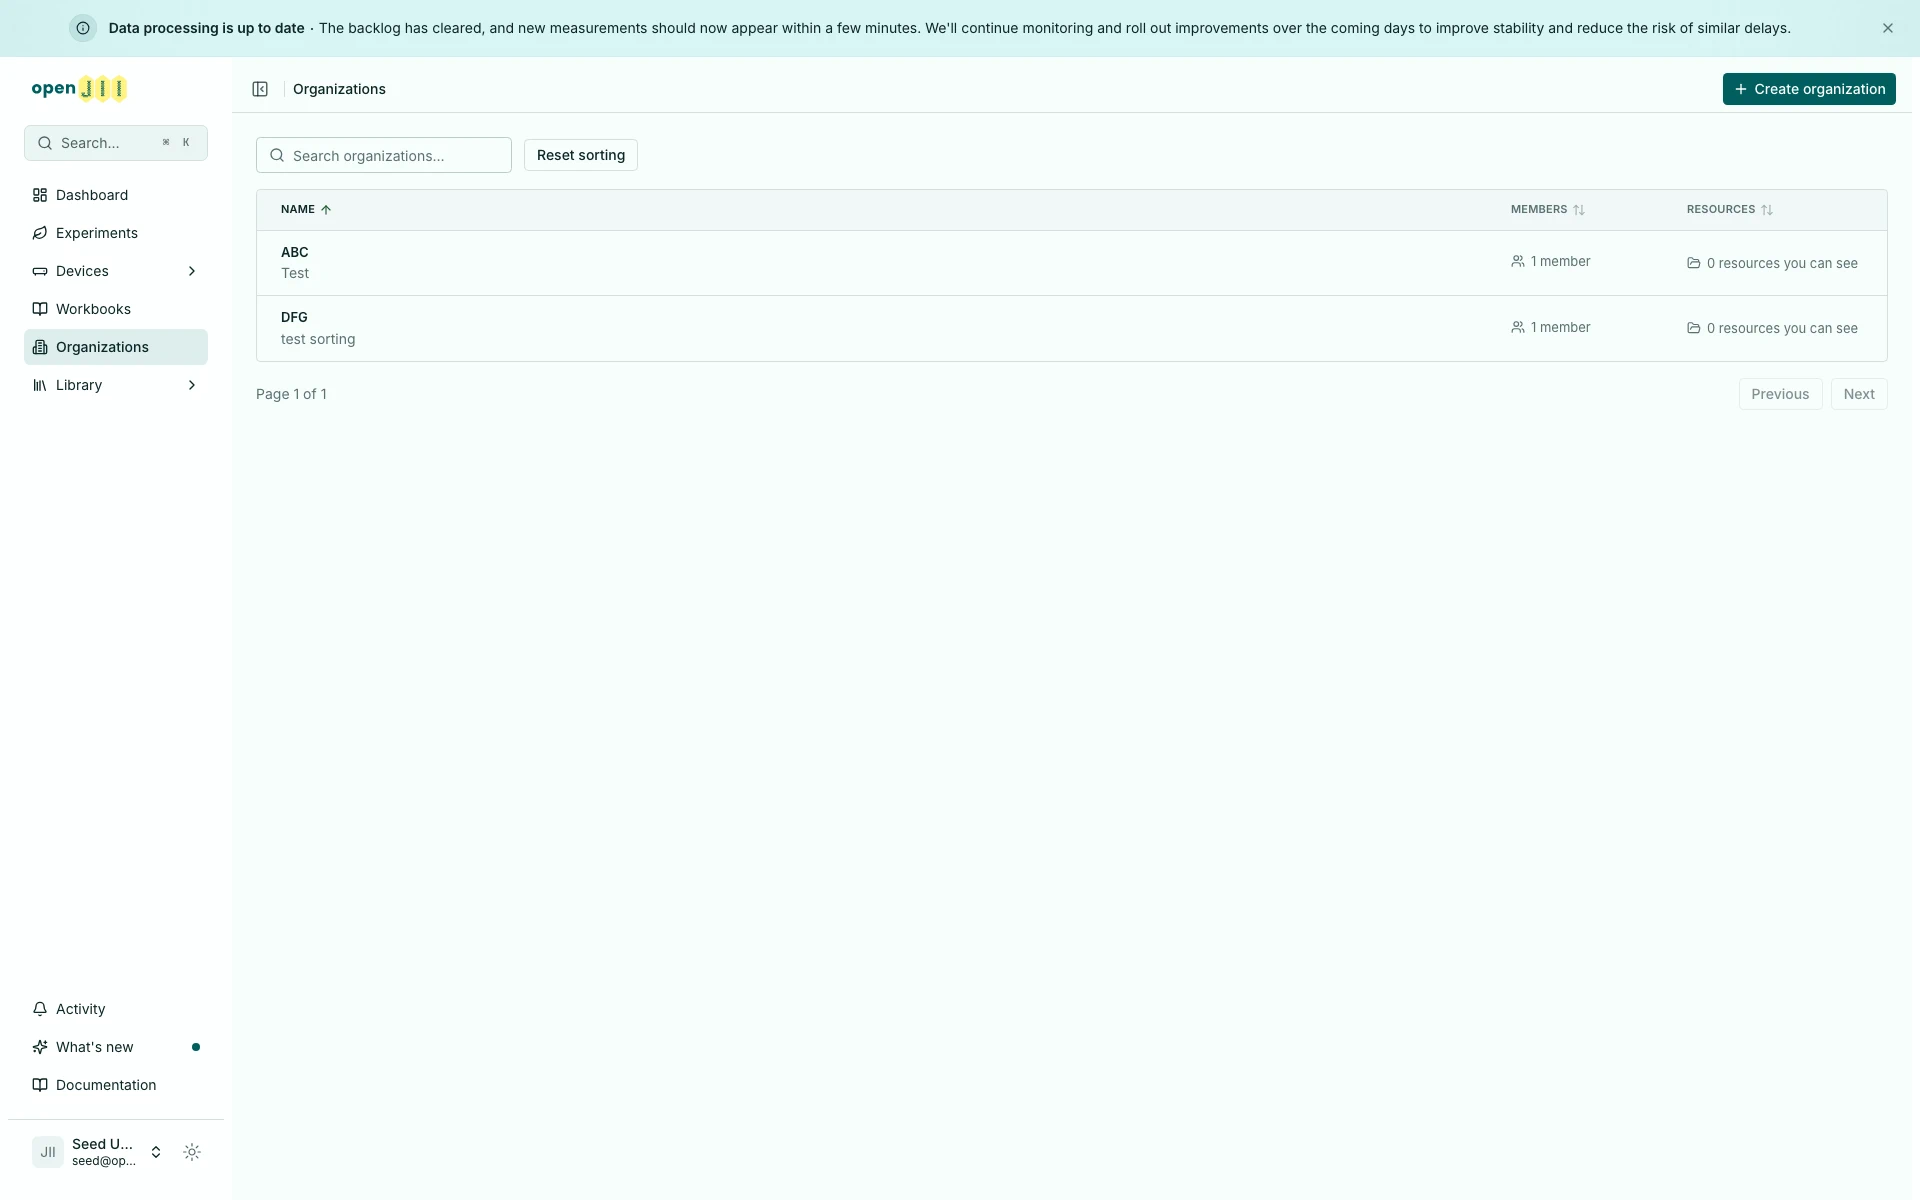Open the Activity notifications
Viewport: 1920px width, 1200px height.
tap(116, 1009)
